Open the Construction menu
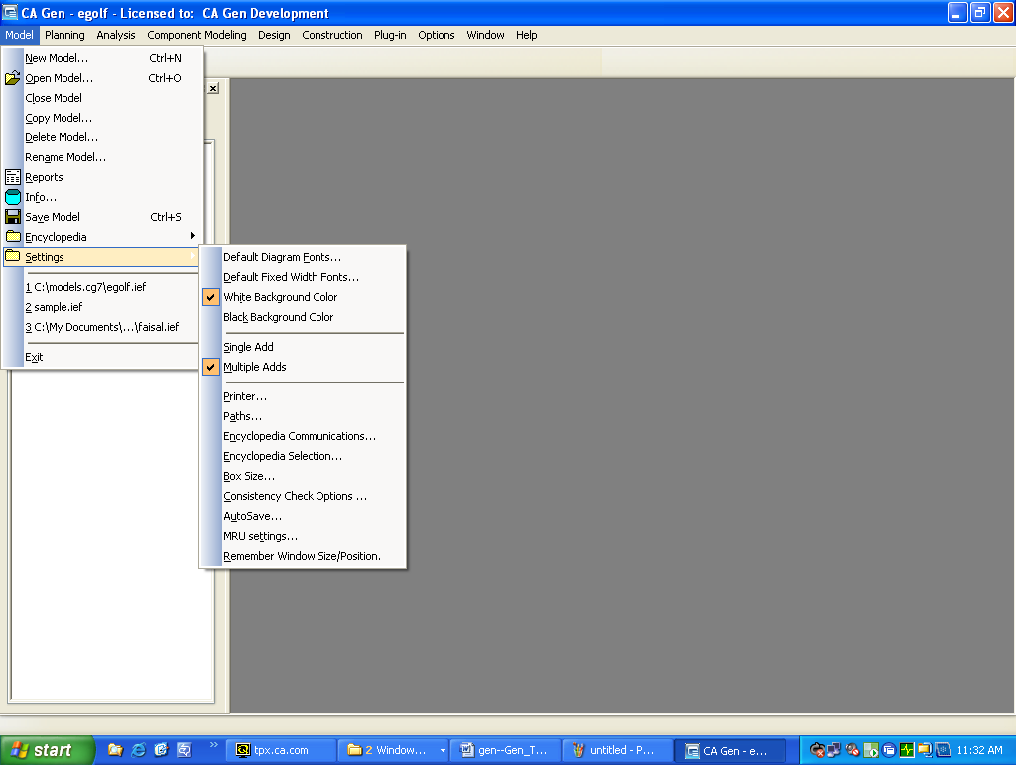1024x768 pixels. [x=332, y=35]
